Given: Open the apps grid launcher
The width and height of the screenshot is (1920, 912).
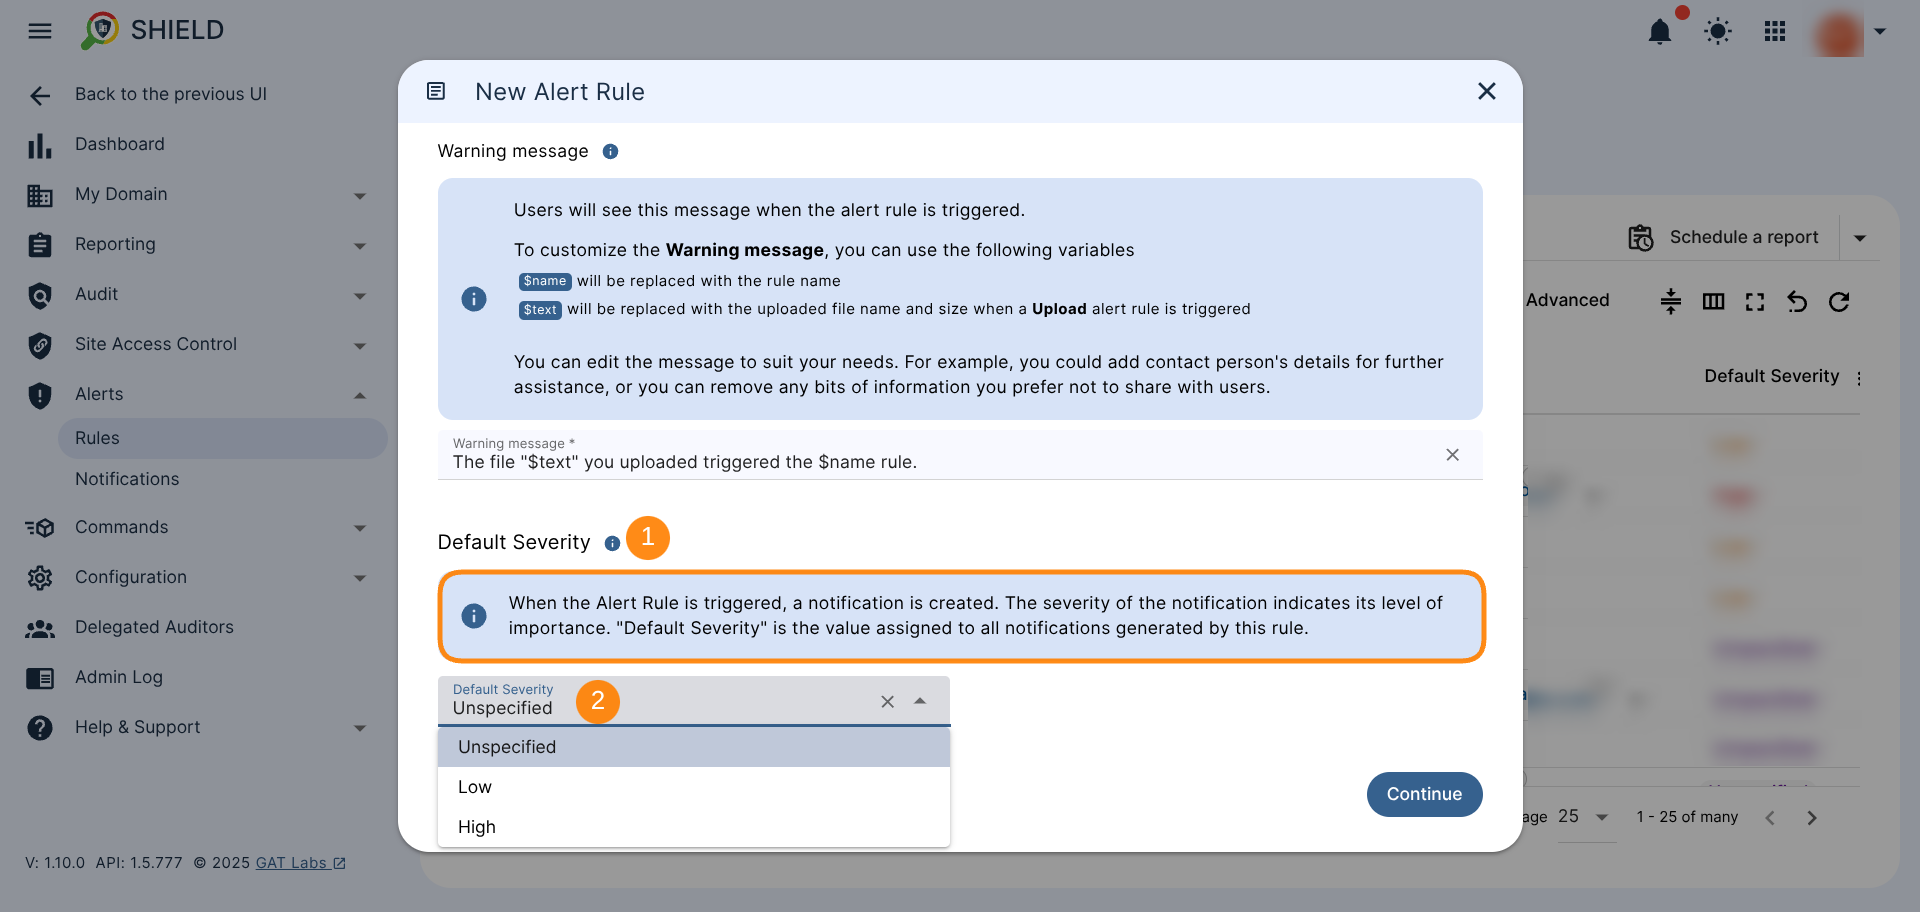Looking at the screenshot, I should pyautogui.click(x=1775, y=32).
